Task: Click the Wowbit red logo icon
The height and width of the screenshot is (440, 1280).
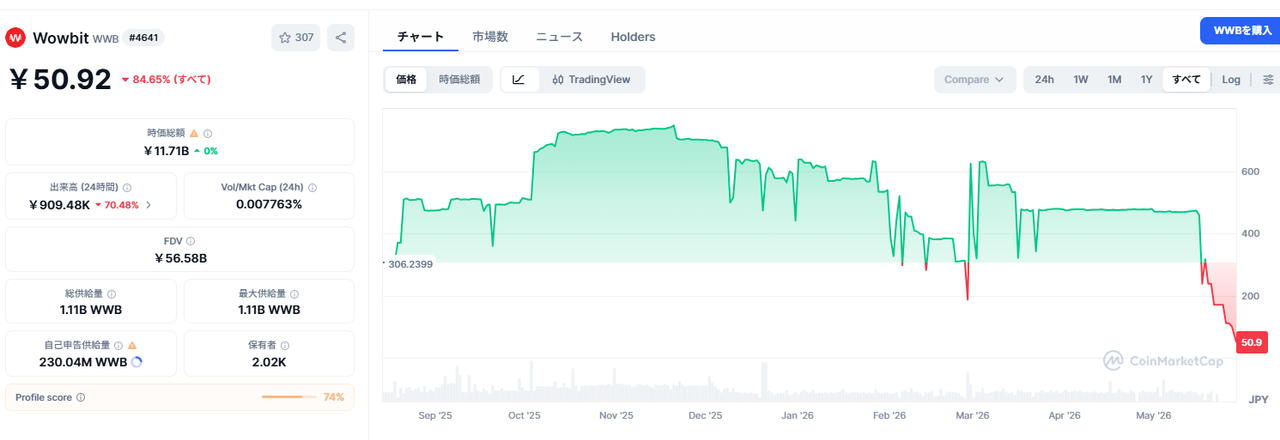Action: click(15, 38)
